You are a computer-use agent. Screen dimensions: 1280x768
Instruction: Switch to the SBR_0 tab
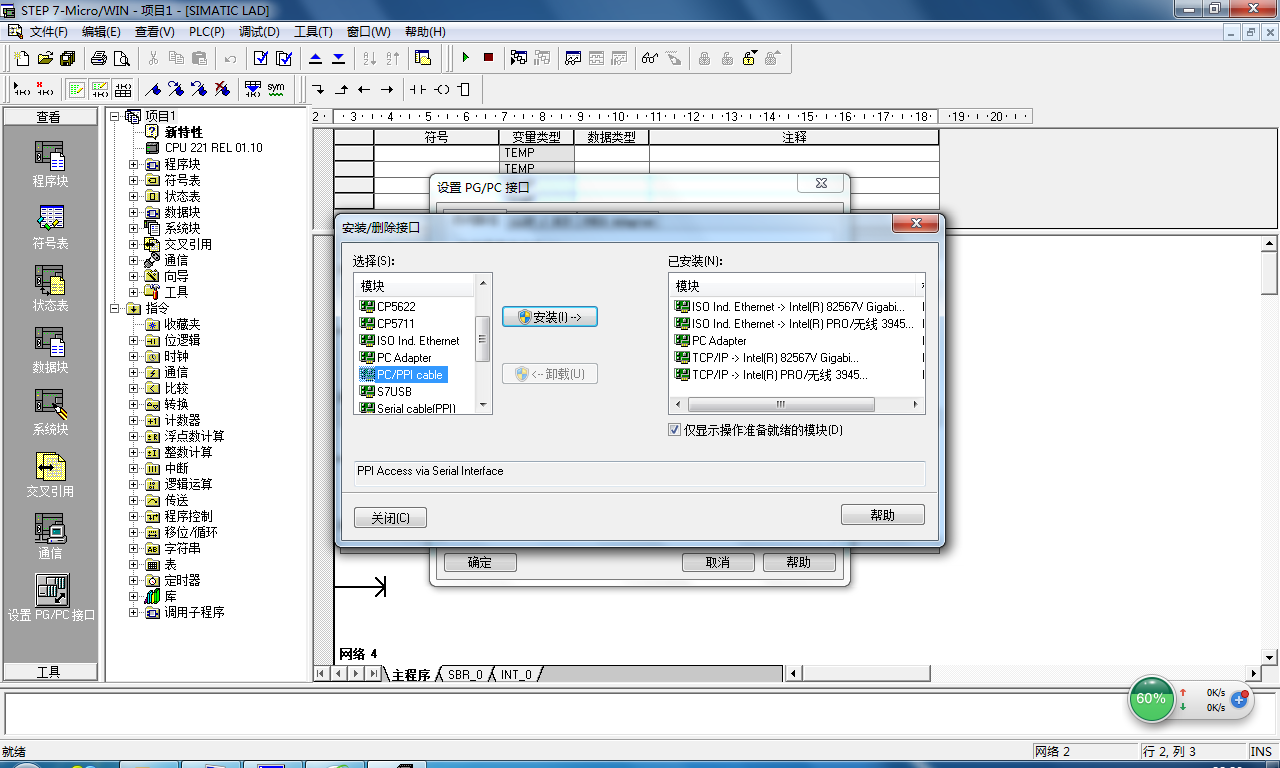click(x=465, y=675)
